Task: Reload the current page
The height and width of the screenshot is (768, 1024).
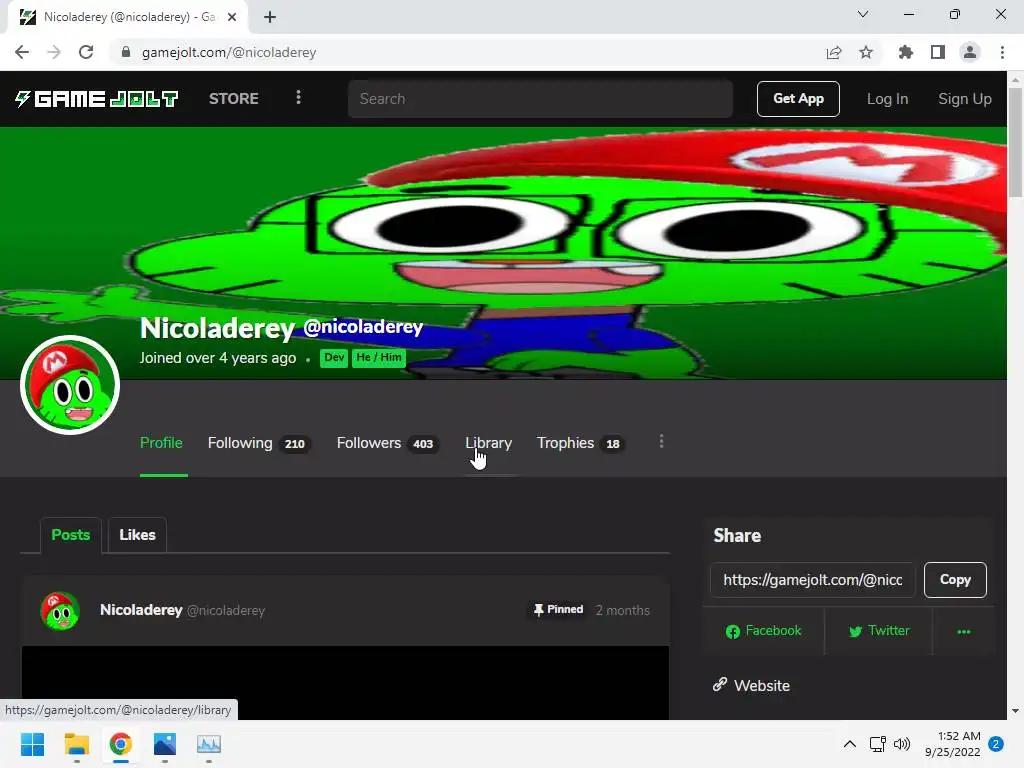Action: [x=86, y=52]
